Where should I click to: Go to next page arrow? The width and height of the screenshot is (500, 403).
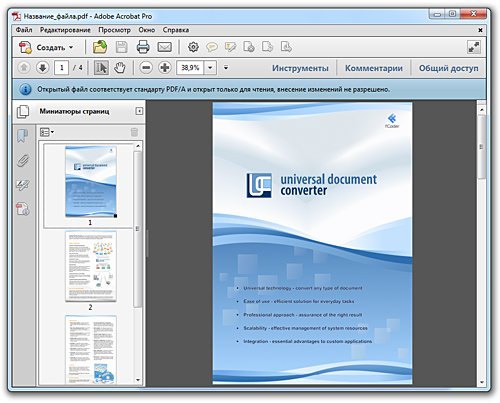click(42, 68)
